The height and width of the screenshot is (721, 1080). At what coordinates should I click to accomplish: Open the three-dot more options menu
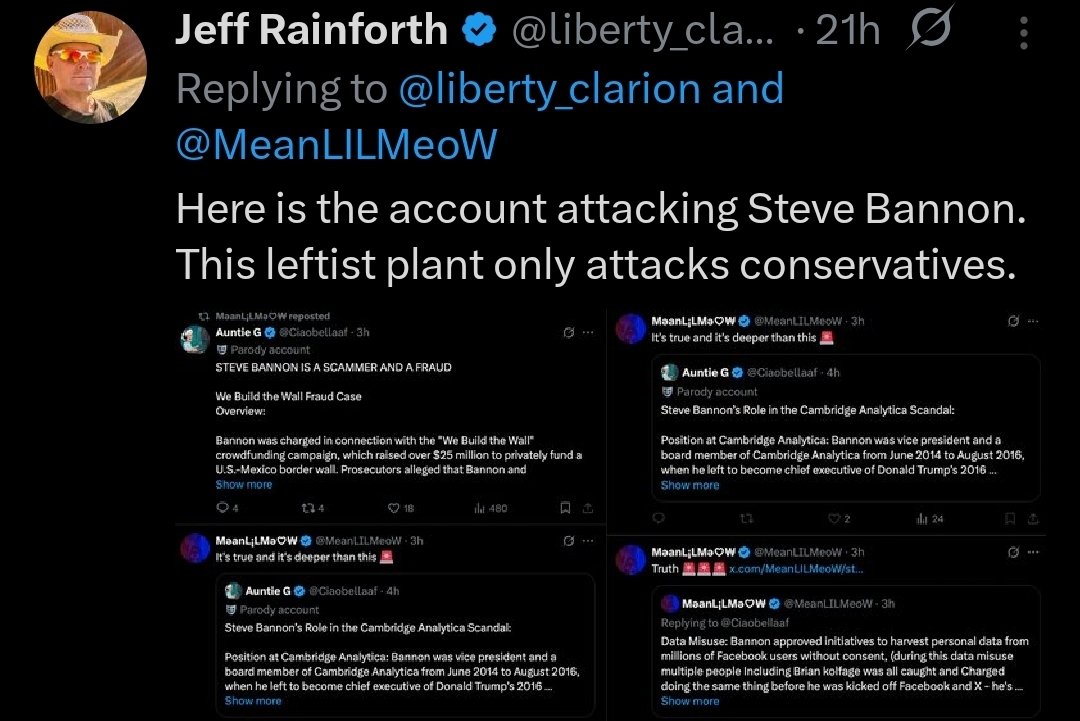(x=1024, y=32)
